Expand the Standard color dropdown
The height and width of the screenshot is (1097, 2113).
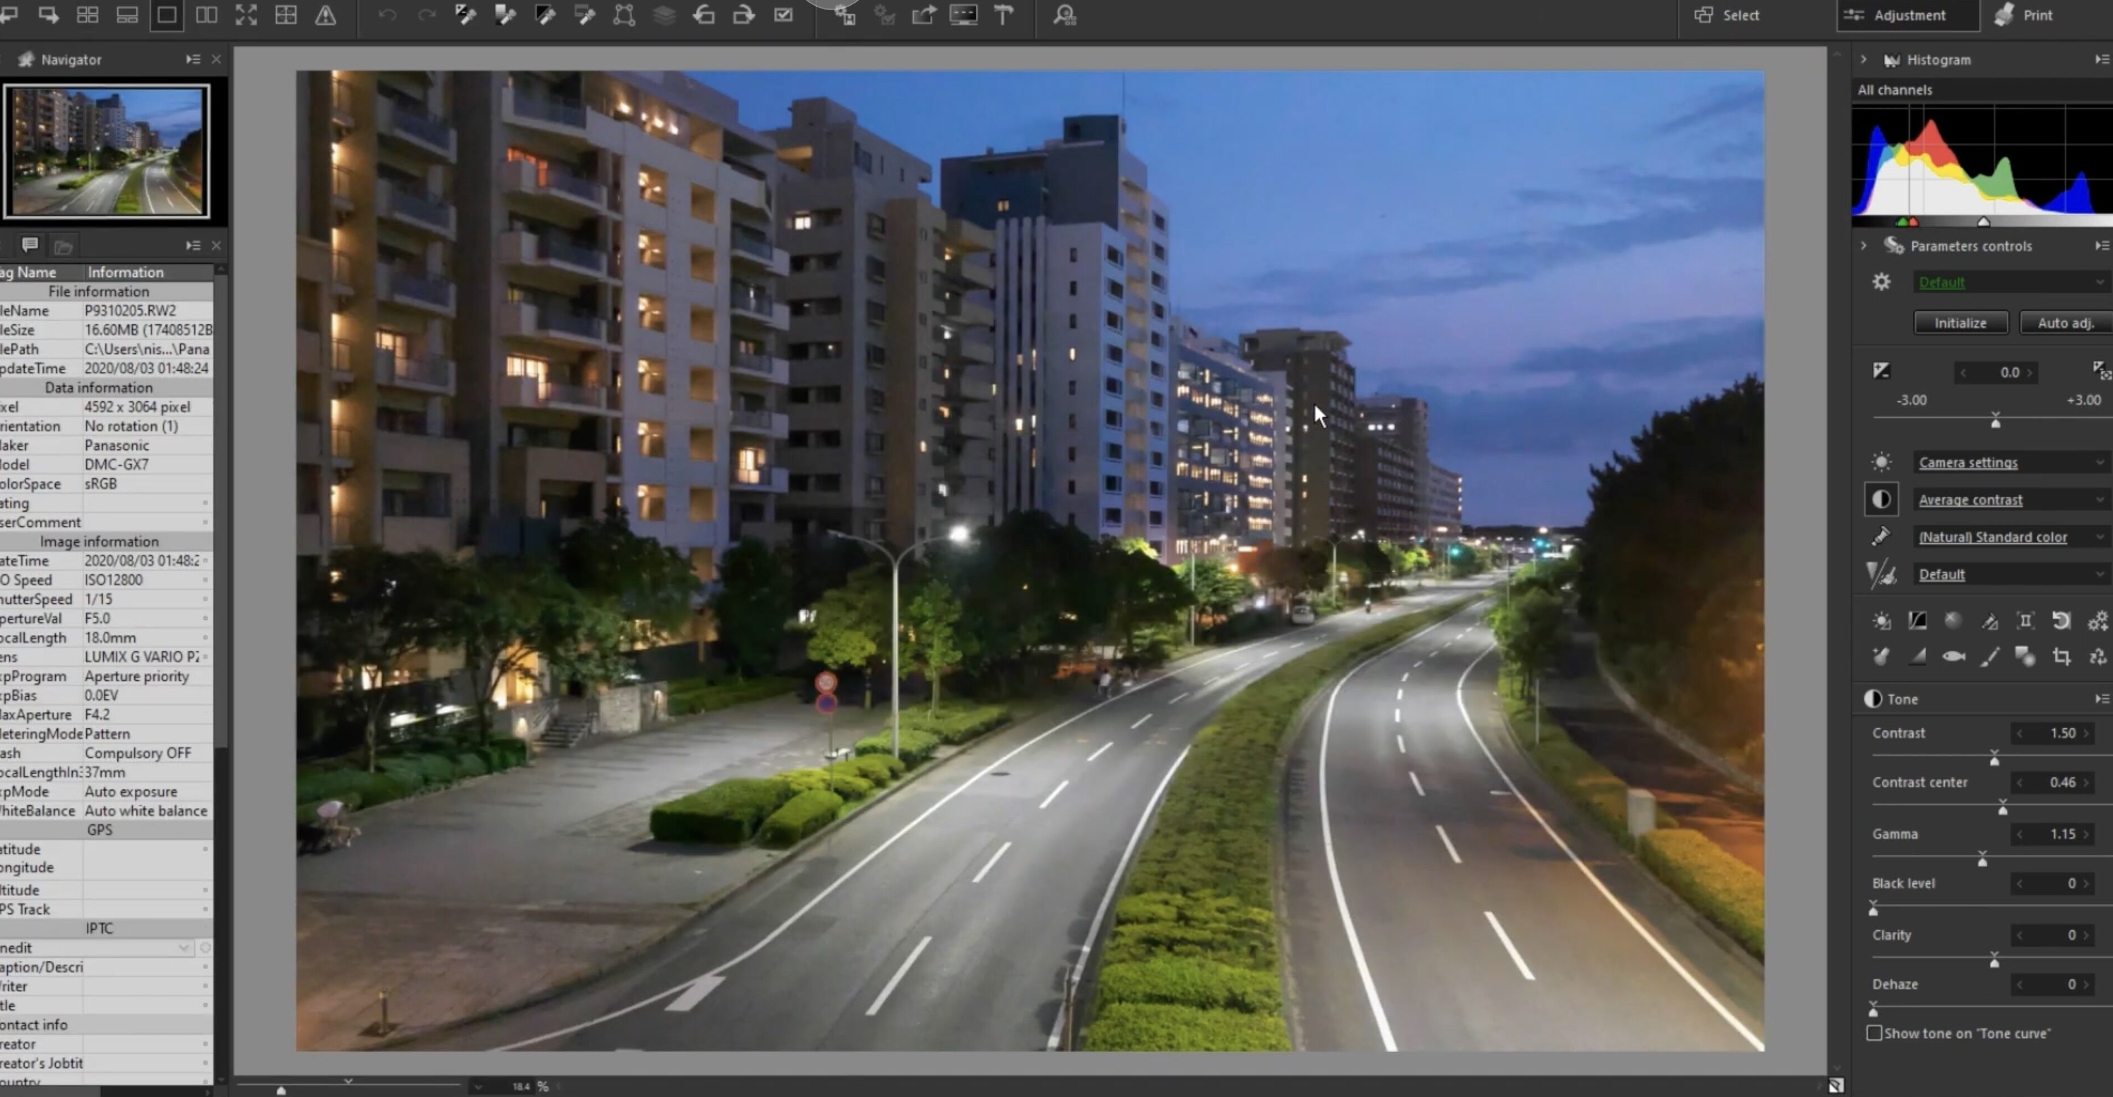point(2009,537)
